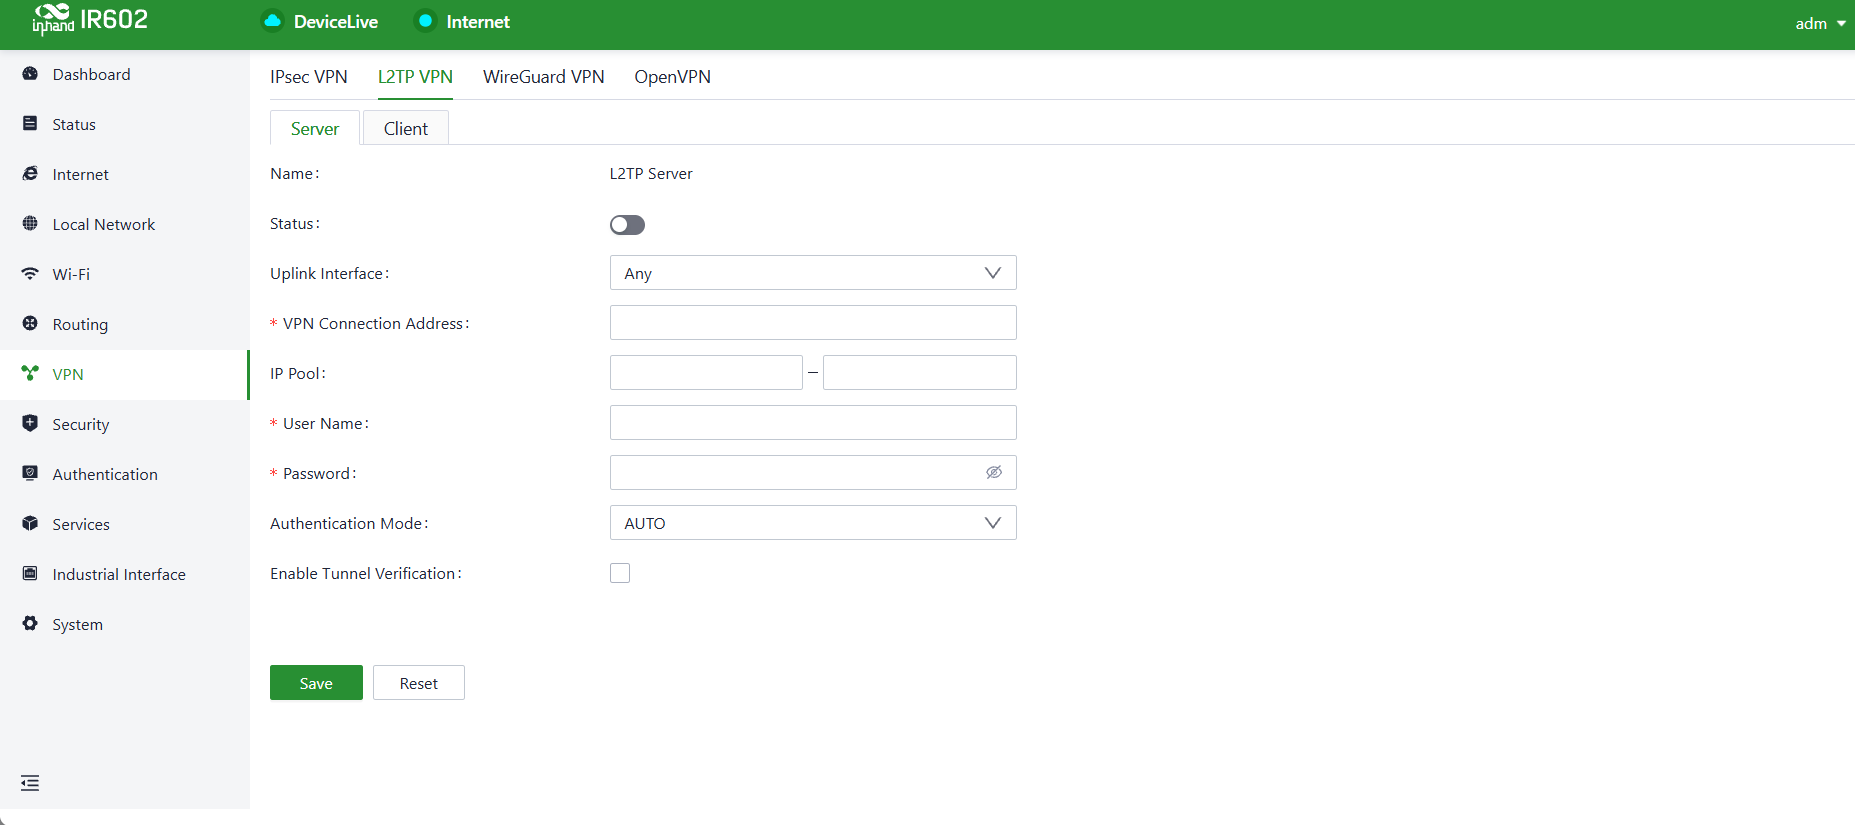
Task: Switch to the IPsec VPN tab
Action: [x=309, y=77]
